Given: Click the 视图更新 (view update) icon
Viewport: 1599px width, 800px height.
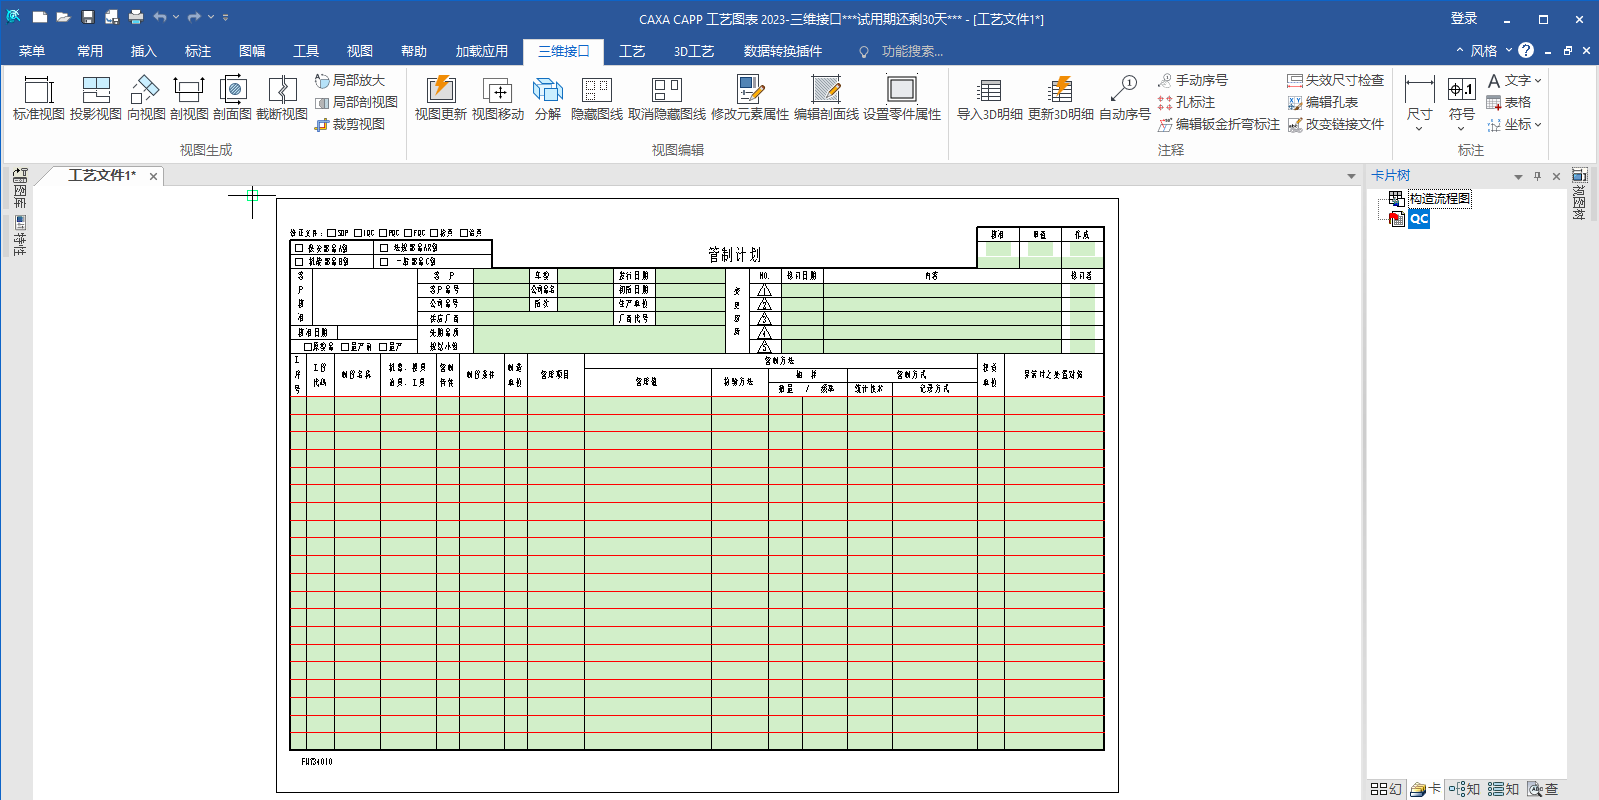Looking at the screenshot, I should pos(440,98).
